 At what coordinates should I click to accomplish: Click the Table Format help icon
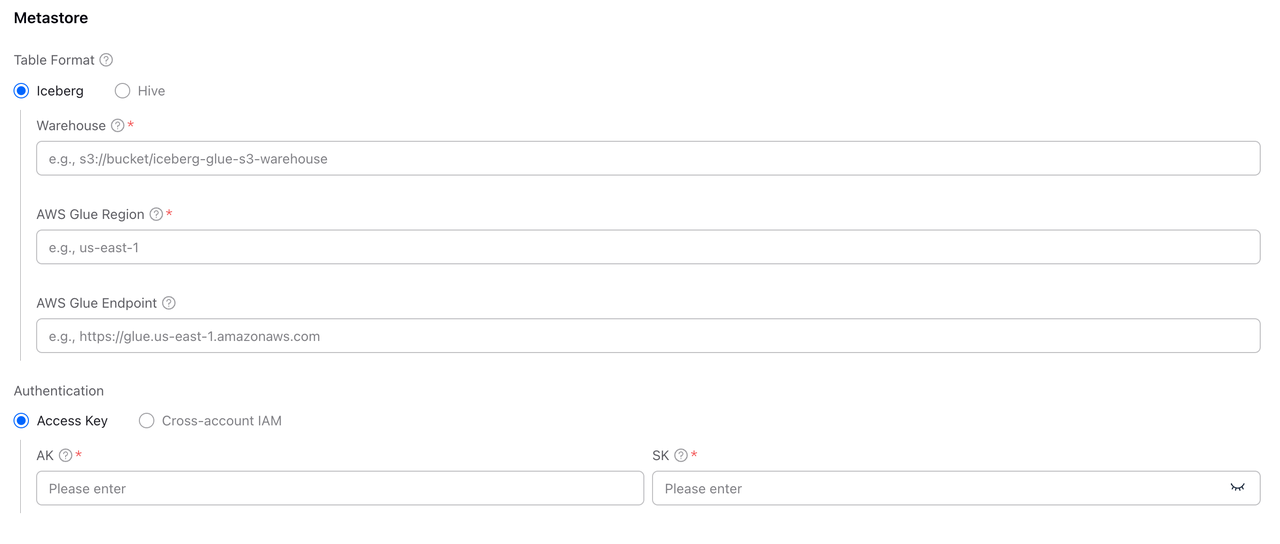106,60
